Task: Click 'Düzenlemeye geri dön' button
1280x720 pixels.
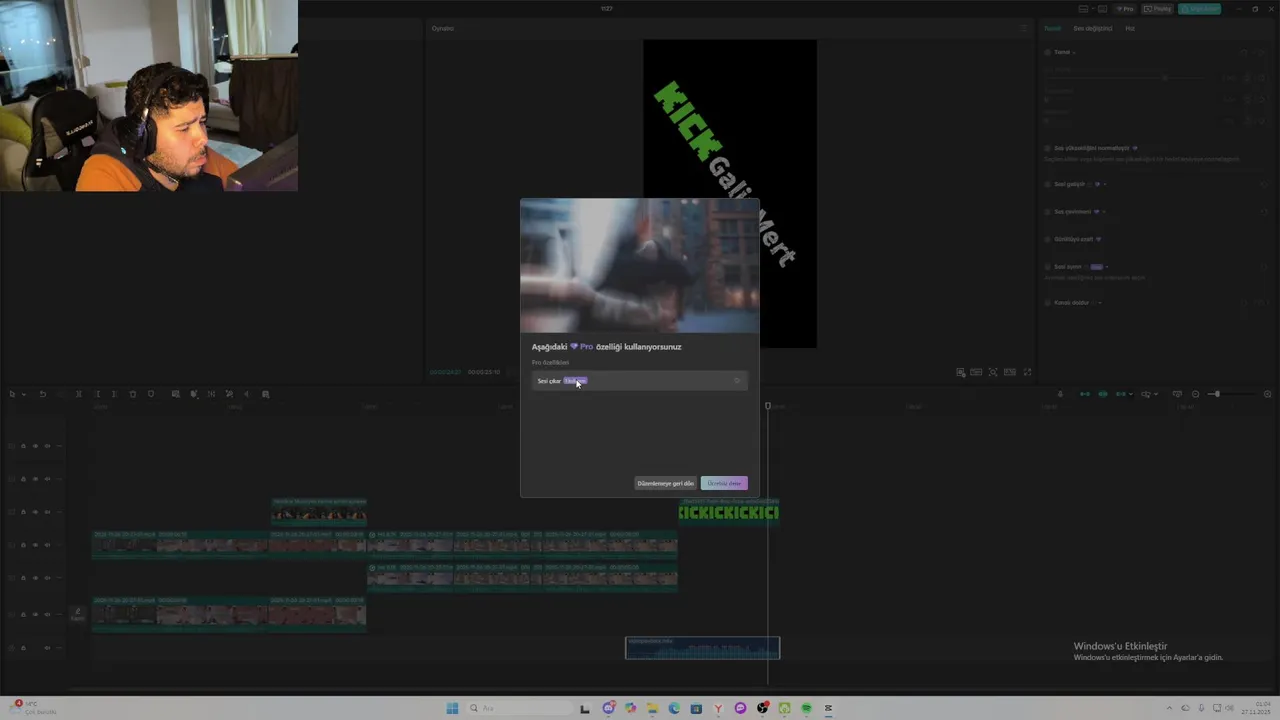Action: point(665,483)
